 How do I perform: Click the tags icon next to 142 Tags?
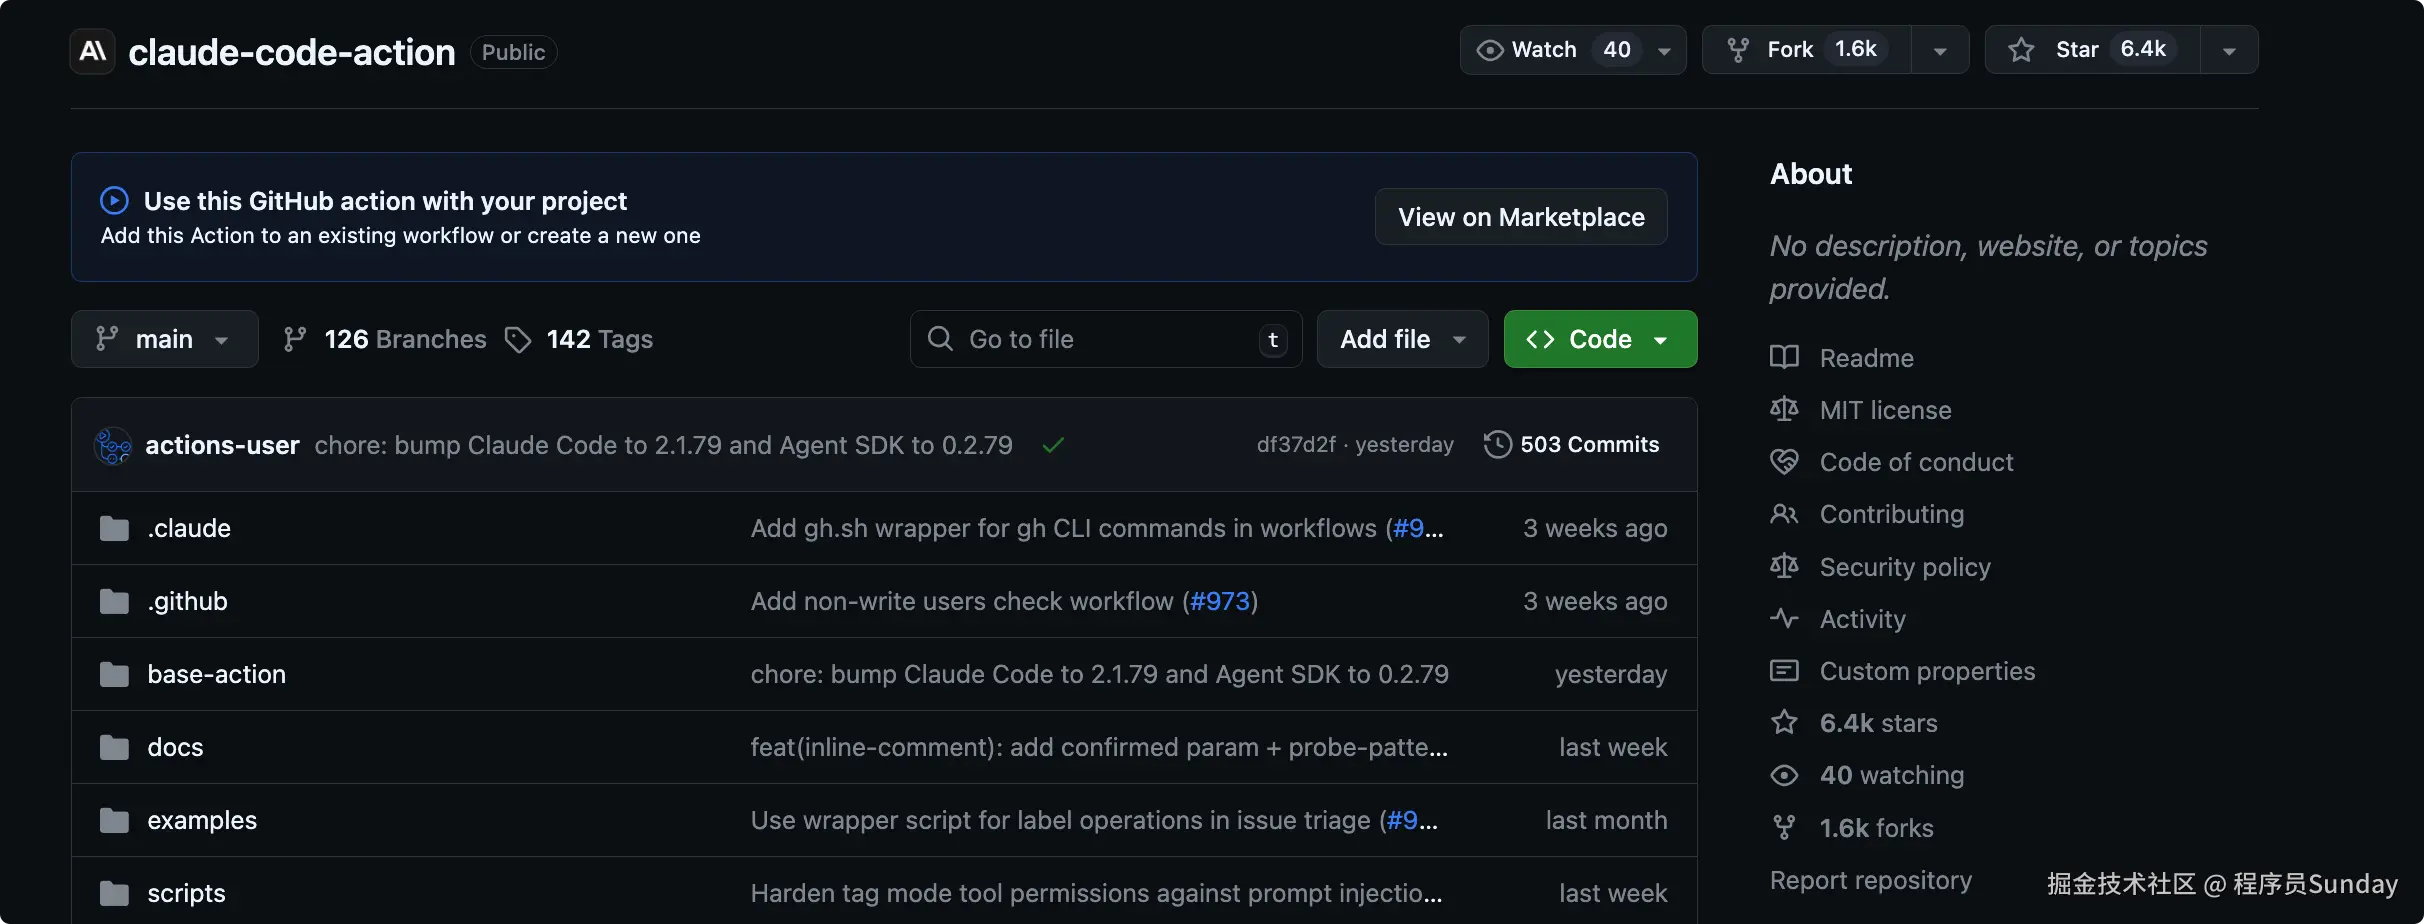[517, 340]
